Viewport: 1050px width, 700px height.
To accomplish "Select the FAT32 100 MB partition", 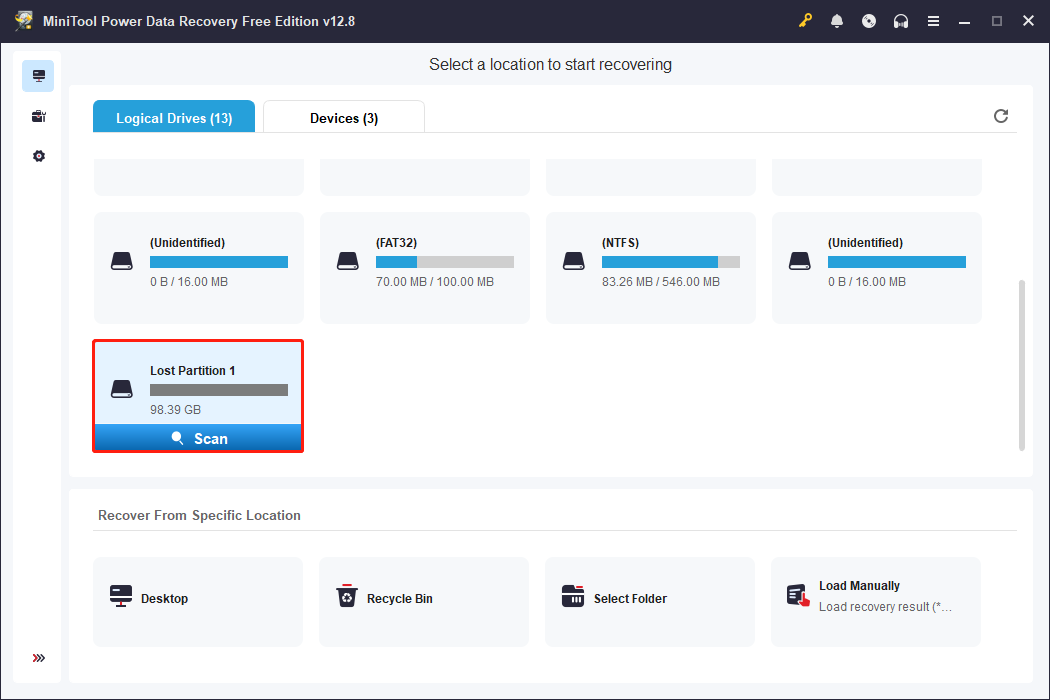I will pyautogui.click(x=424, y=267).
